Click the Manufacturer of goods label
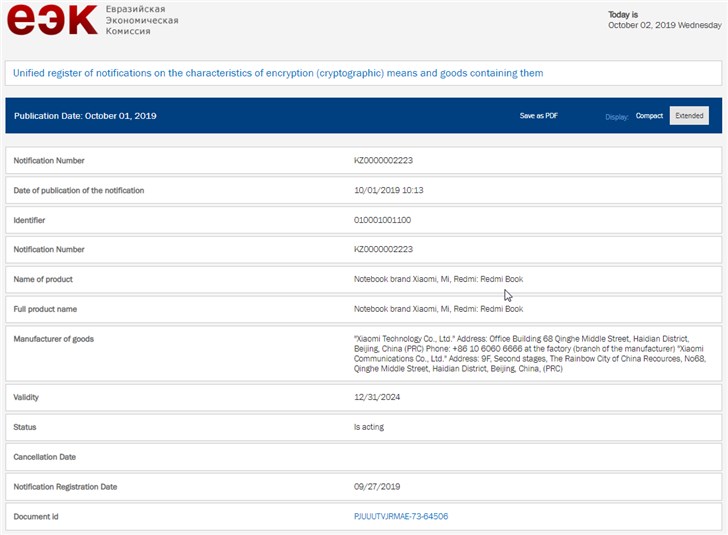This screenshot has height=535, width=728. tap(53, 339)
